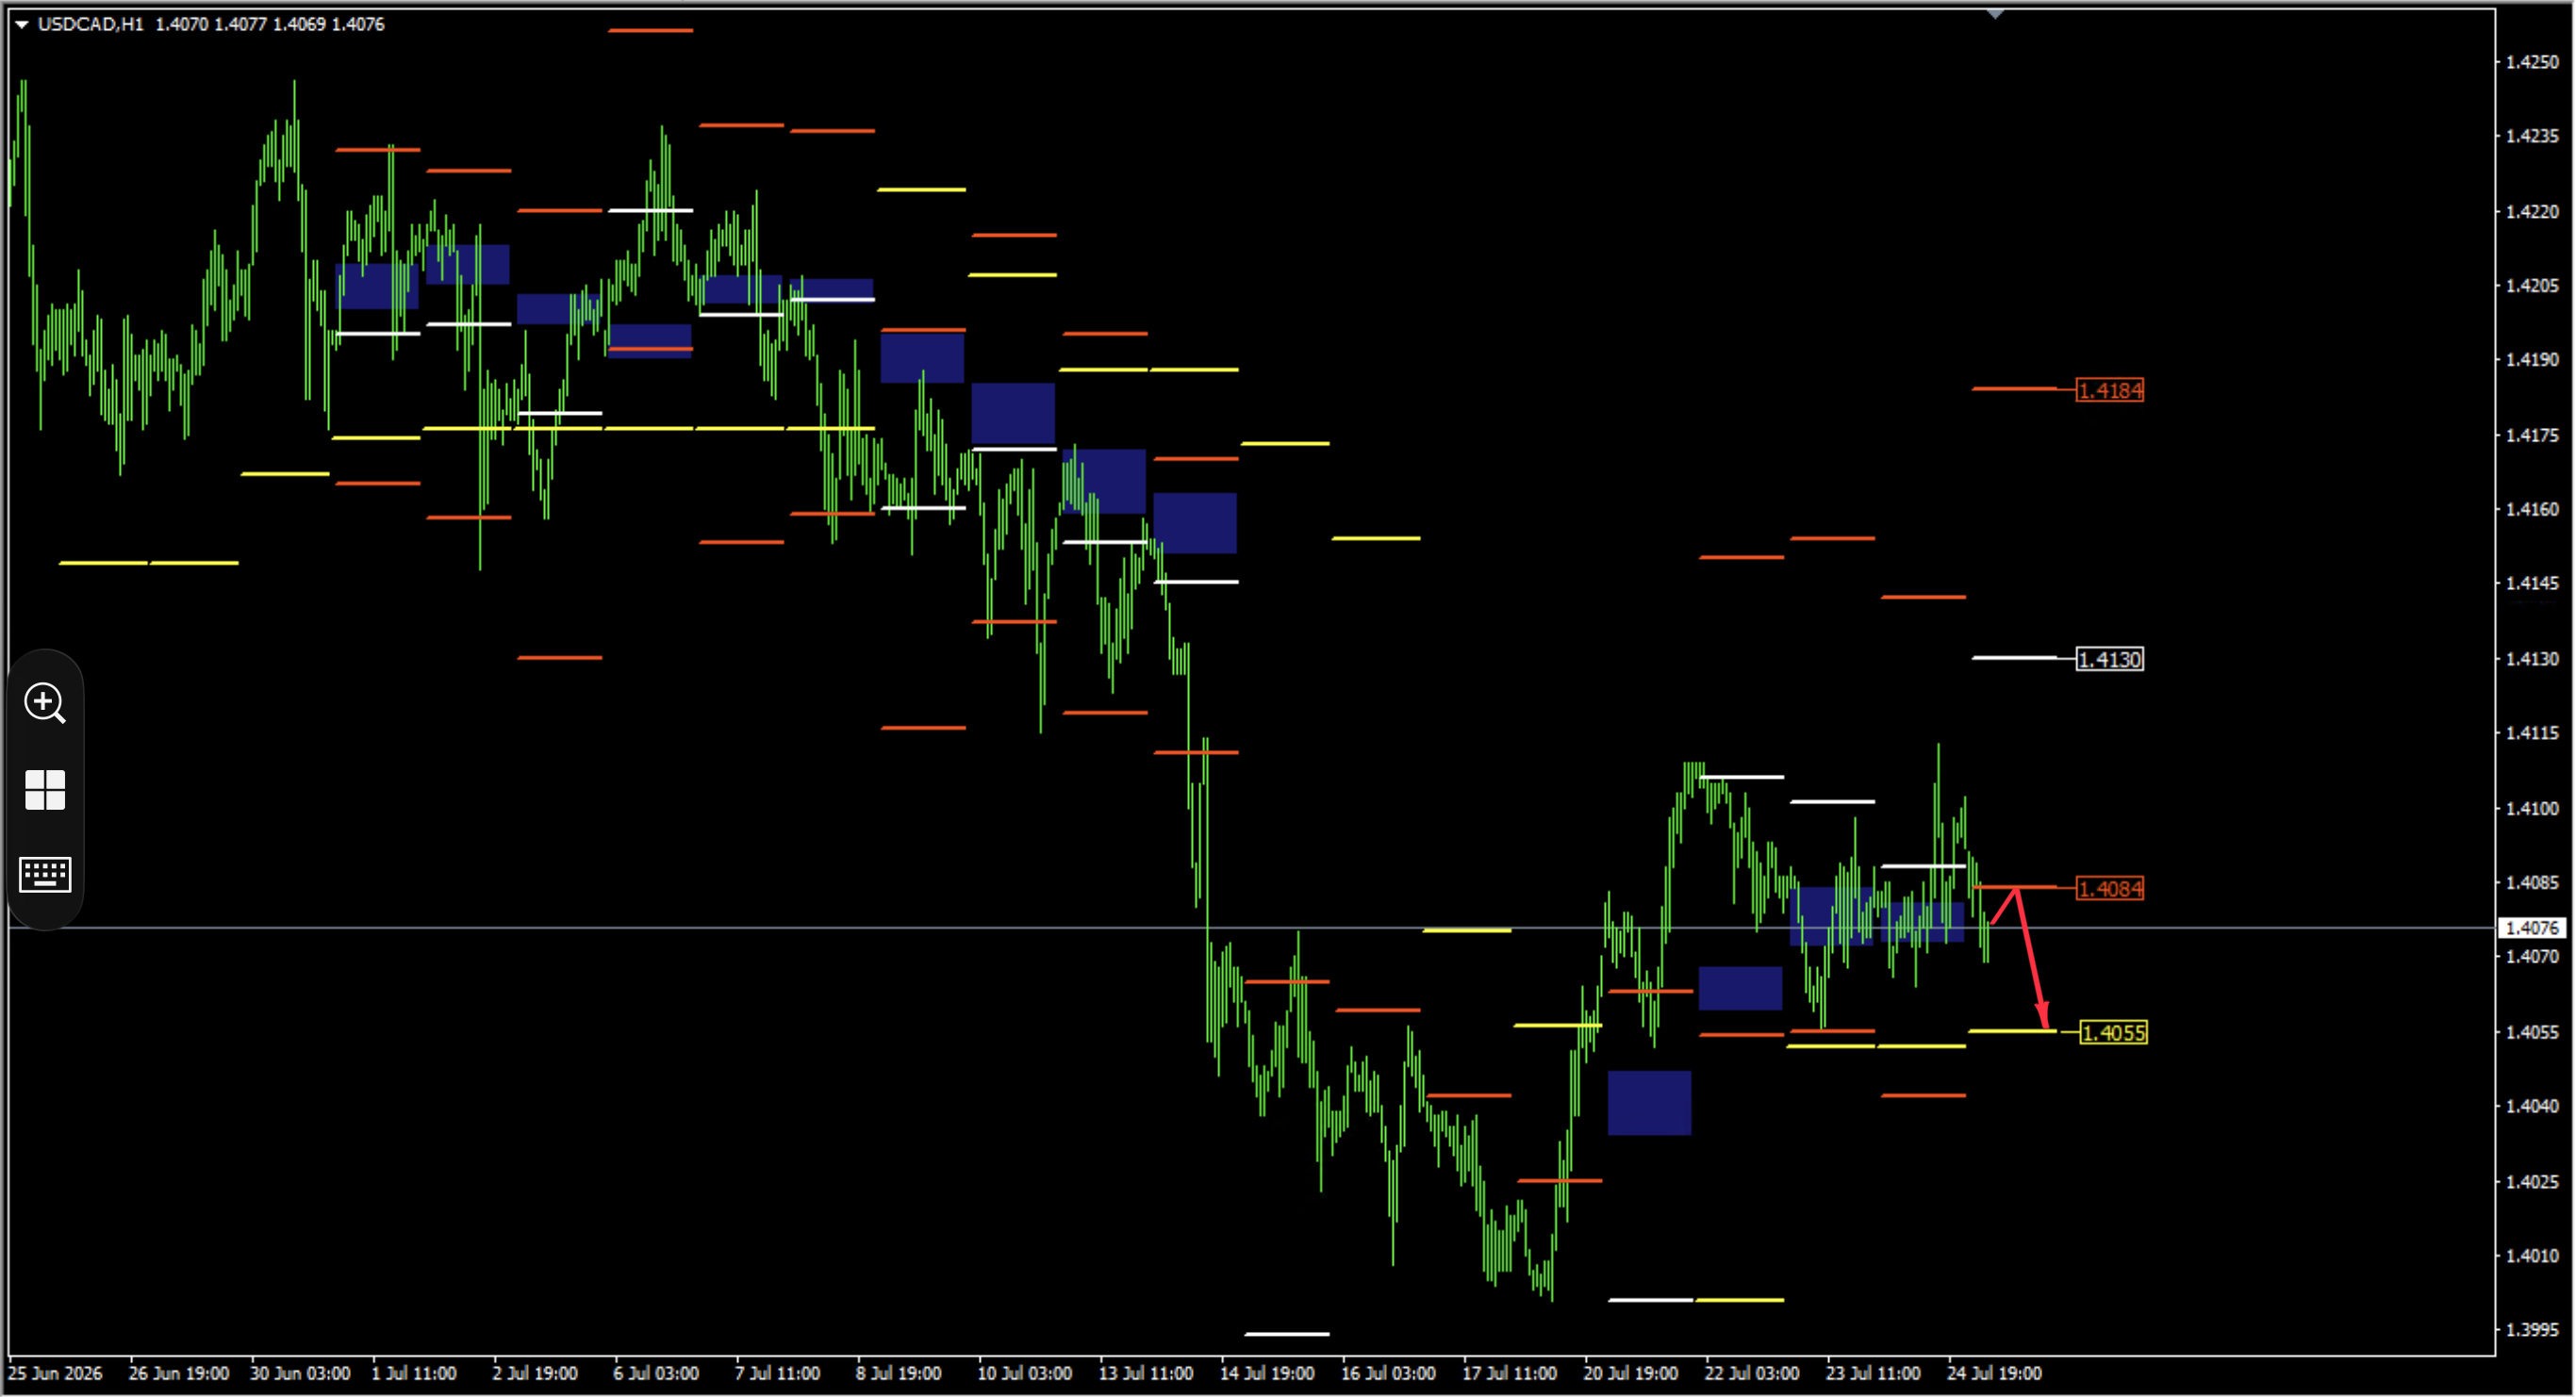Click the 1.4220 price scale value
The image size is (2576, 1397).
[2532, 212]
